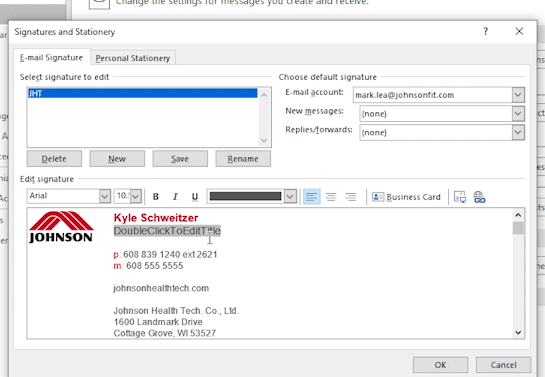
Task: Align signature text left
Action: (x=311, y=197)
